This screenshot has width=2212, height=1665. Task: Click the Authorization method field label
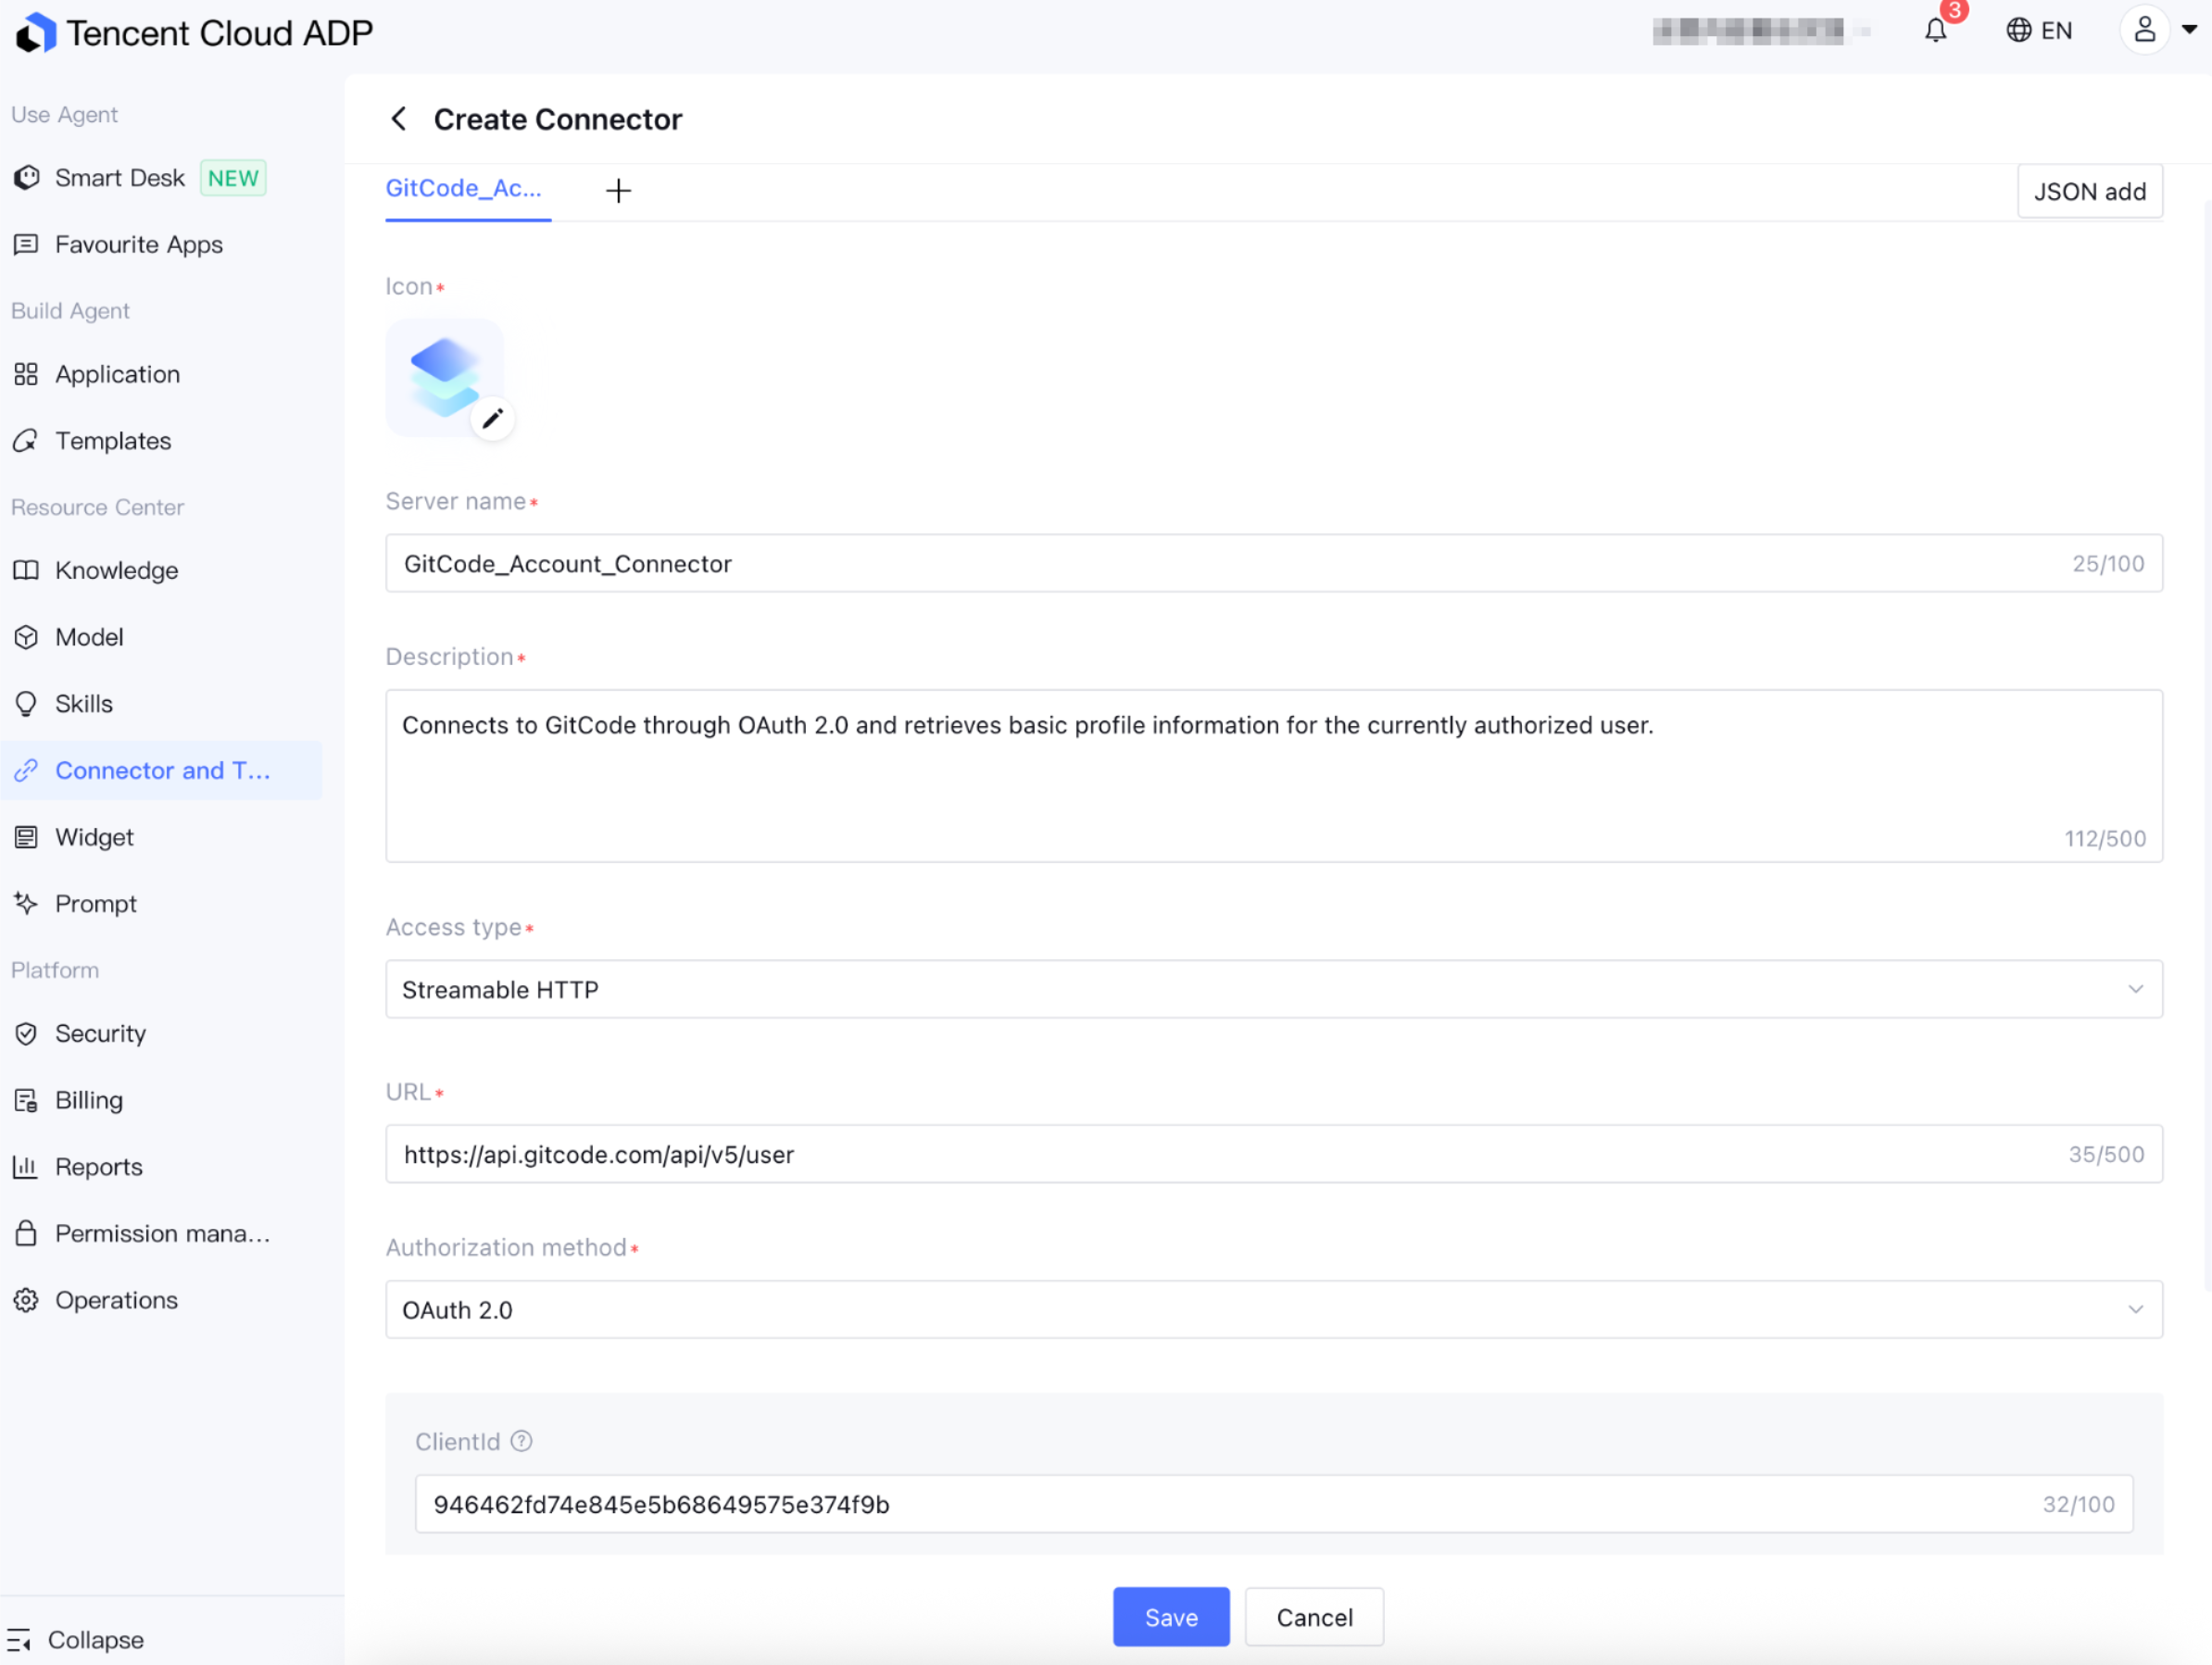pos(506,1247)
